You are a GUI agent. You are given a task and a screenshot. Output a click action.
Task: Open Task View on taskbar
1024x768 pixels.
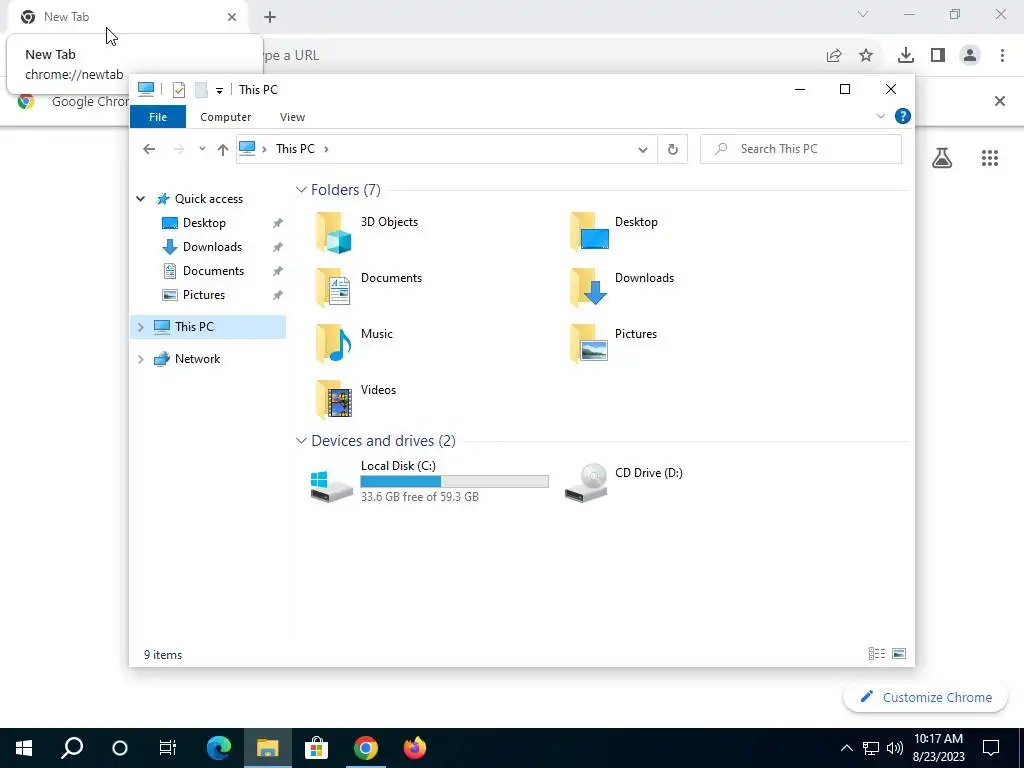click(168, 748)
